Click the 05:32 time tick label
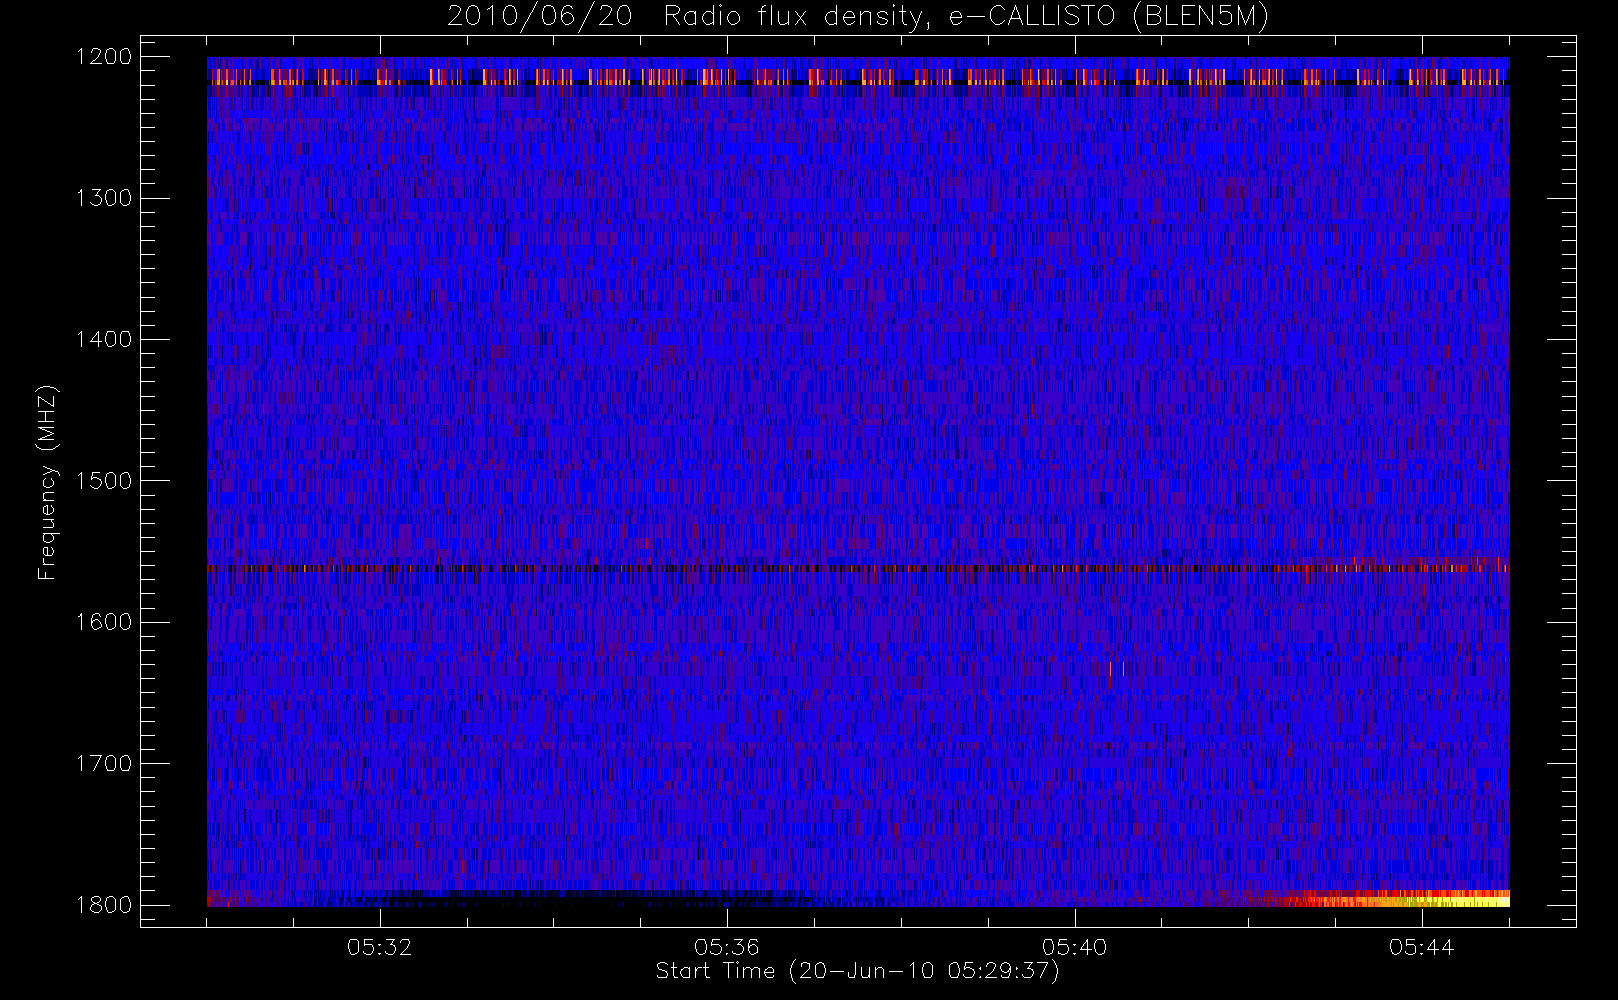Image resolution: width=1618 pixels, height=1000 pixels. pyautogui.click(x=380, y=947)
